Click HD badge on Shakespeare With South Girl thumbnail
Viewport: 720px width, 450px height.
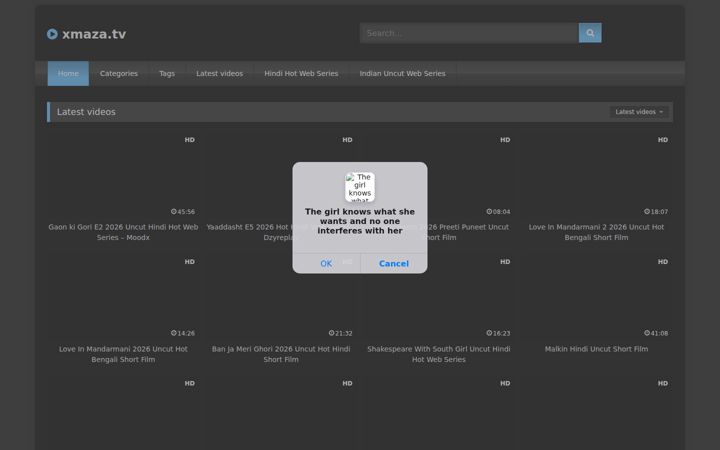click(x=505, y=262)
